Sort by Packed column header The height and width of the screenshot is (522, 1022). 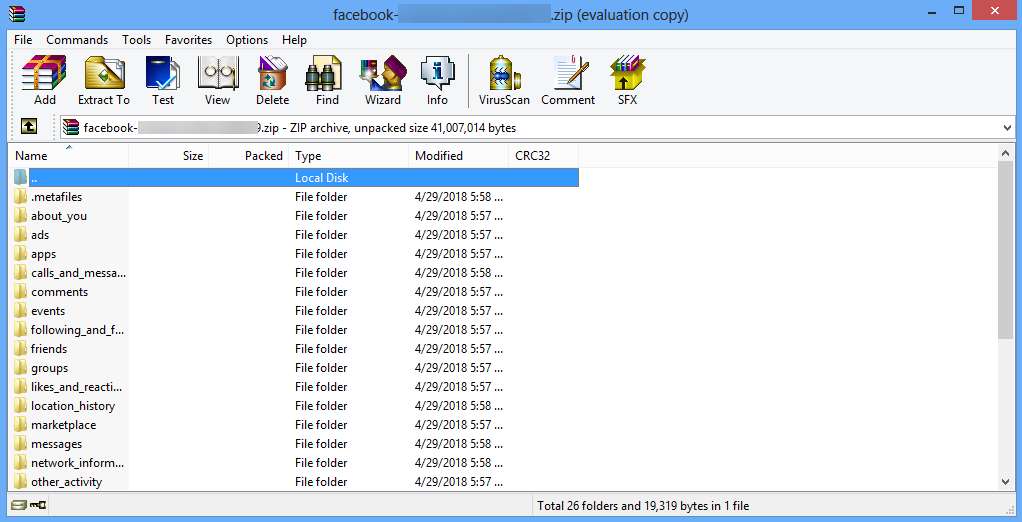[248, 156]
